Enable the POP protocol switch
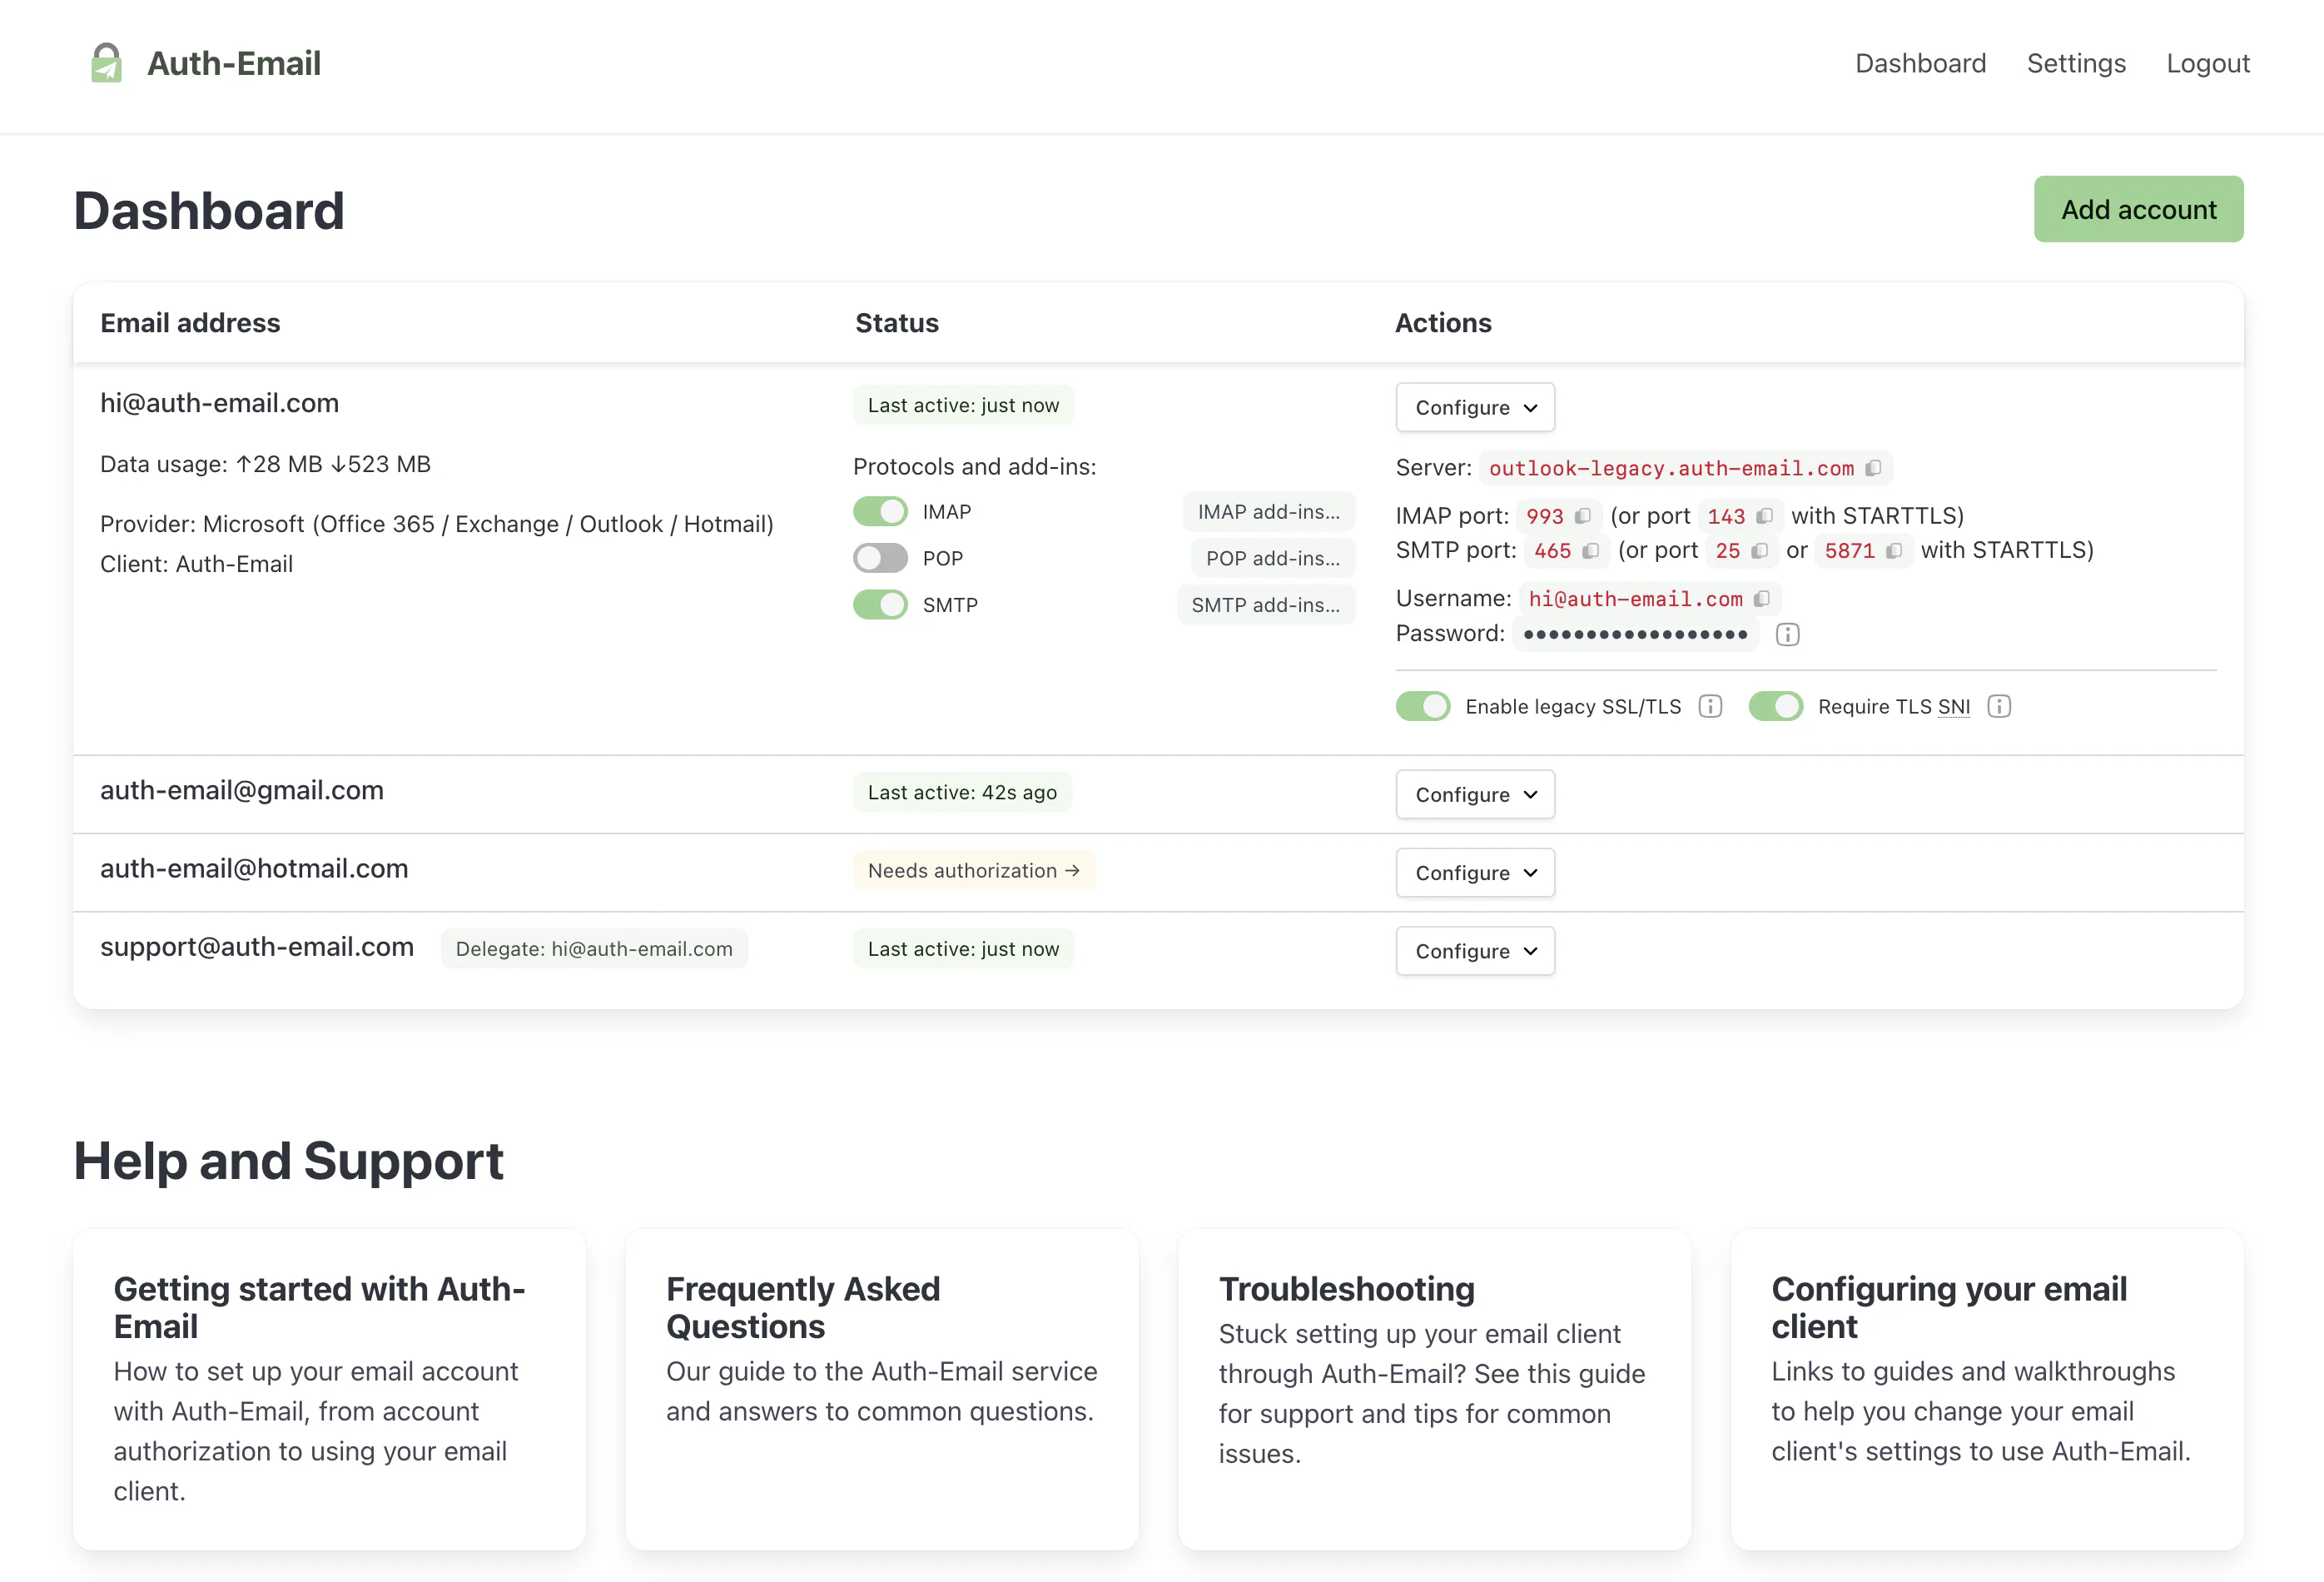 pos(880,558)
